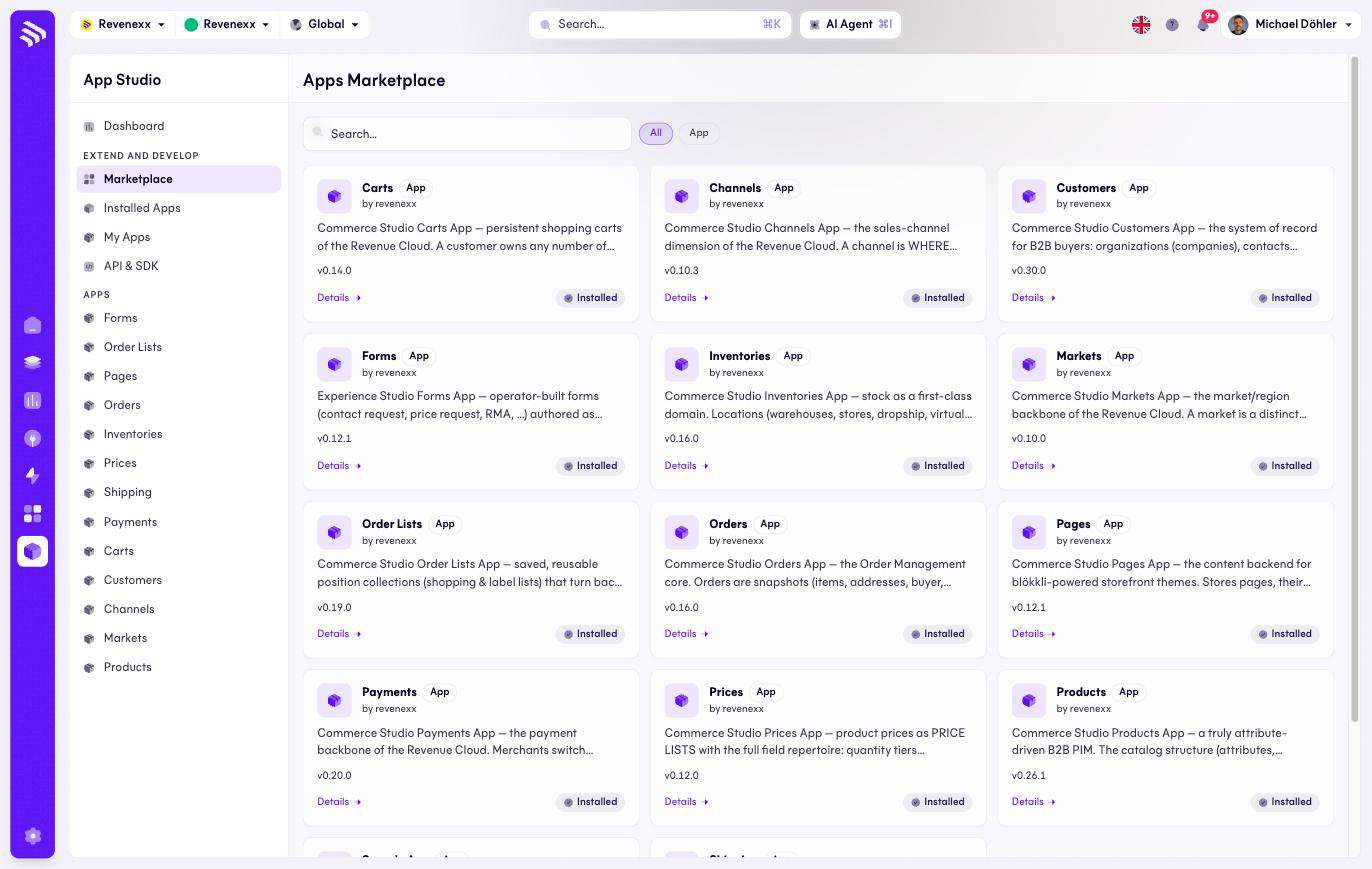The height and width of the screenshot is (869, 1372).
Task: Click the Products card cube icon
Action: 1028,700
